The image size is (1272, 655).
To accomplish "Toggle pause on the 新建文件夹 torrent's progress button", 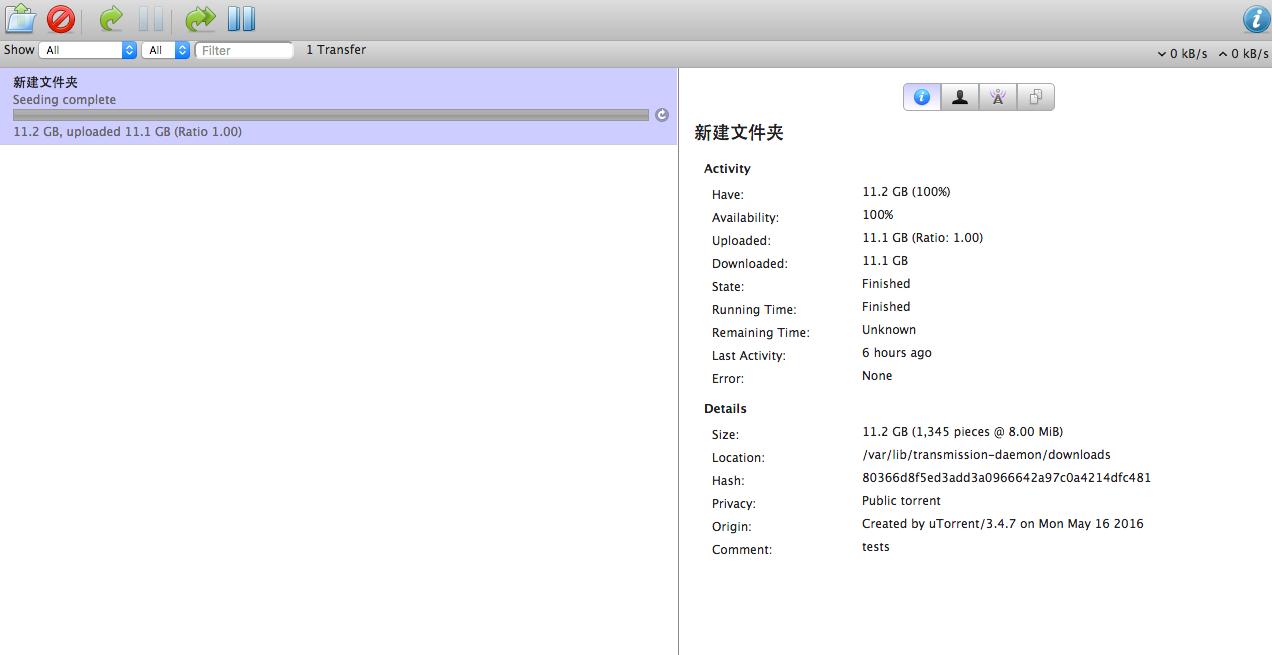I will pyautogui.click(x=661, y=115).
